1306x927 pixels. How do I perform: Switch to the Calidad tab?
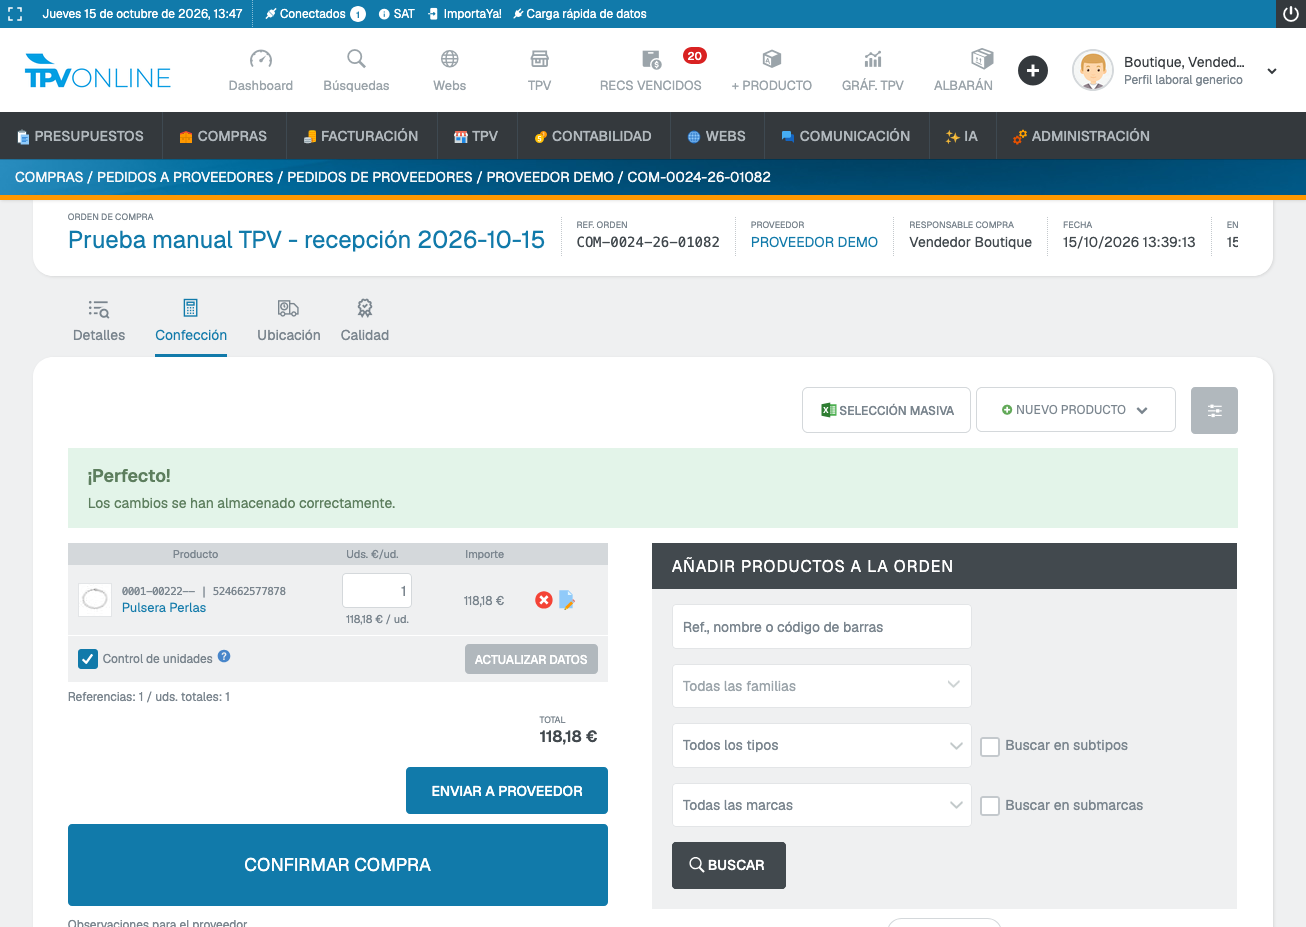[365, 320]
